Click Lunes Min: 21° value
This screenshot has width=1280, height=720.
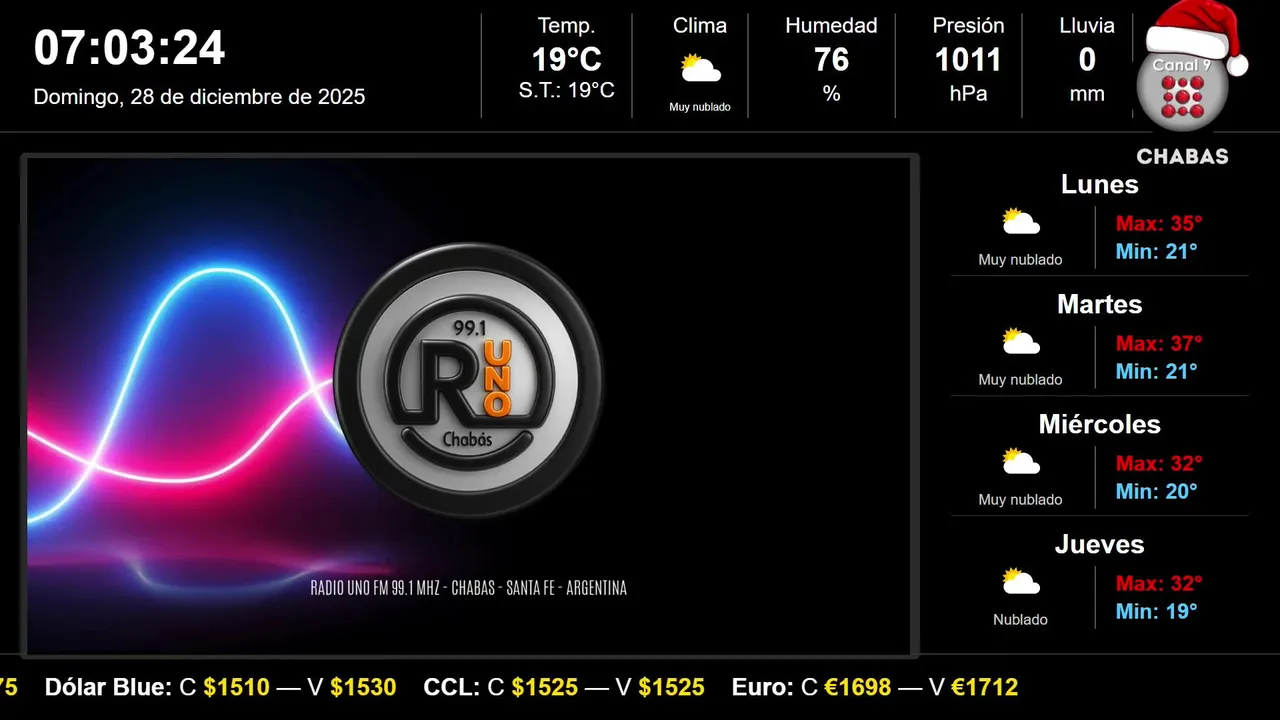pyautogui.click(x=1157, y=251)
